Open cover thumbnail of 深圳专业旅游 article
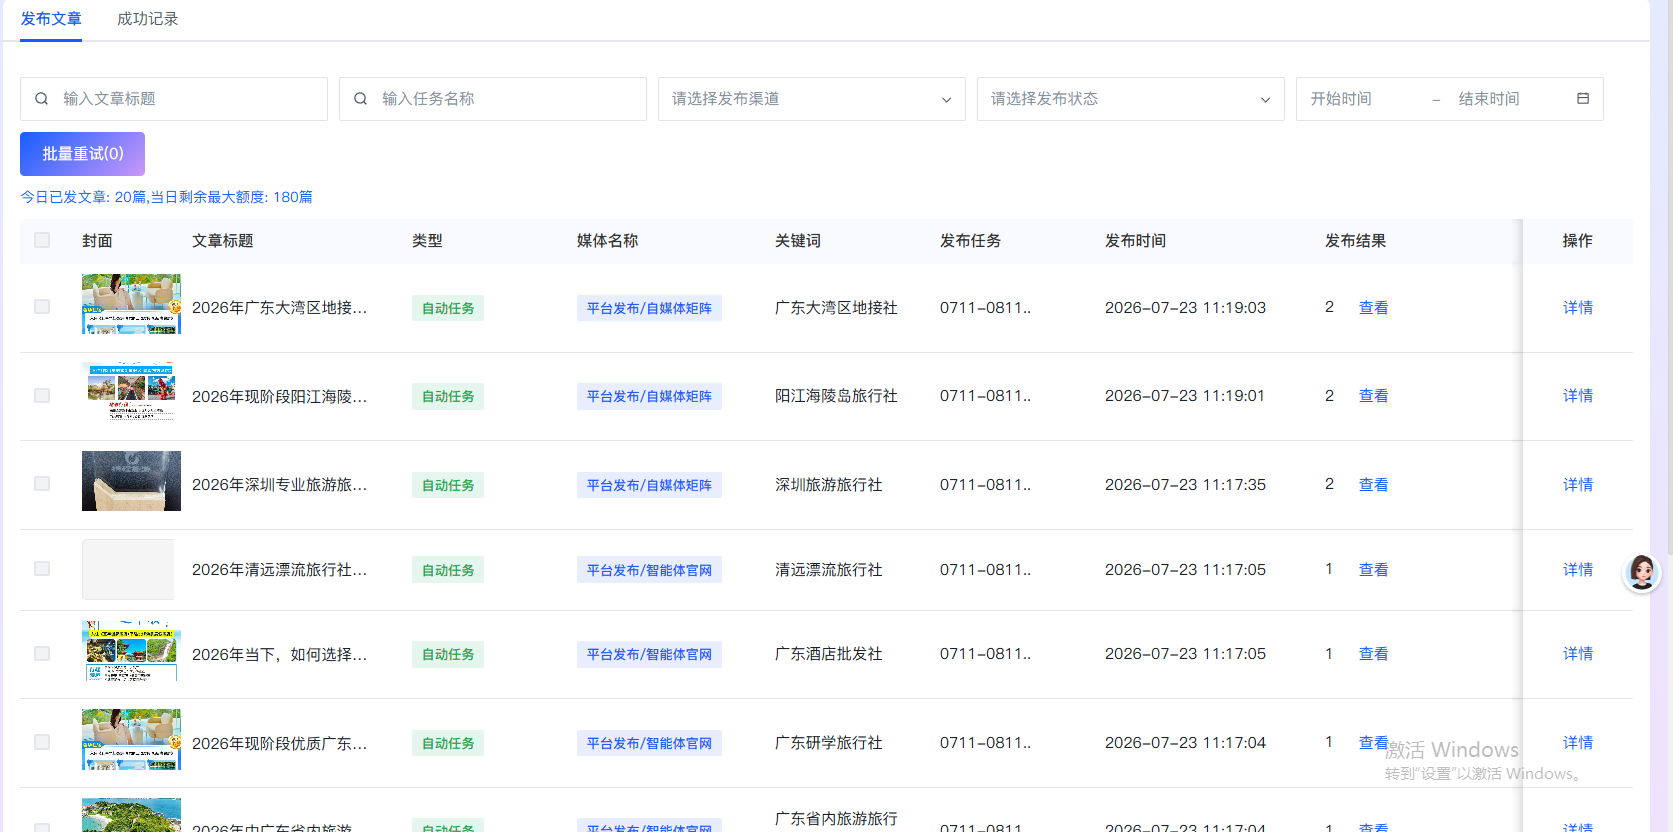This screenshot has width=1673, height=832. pos(131,481)
